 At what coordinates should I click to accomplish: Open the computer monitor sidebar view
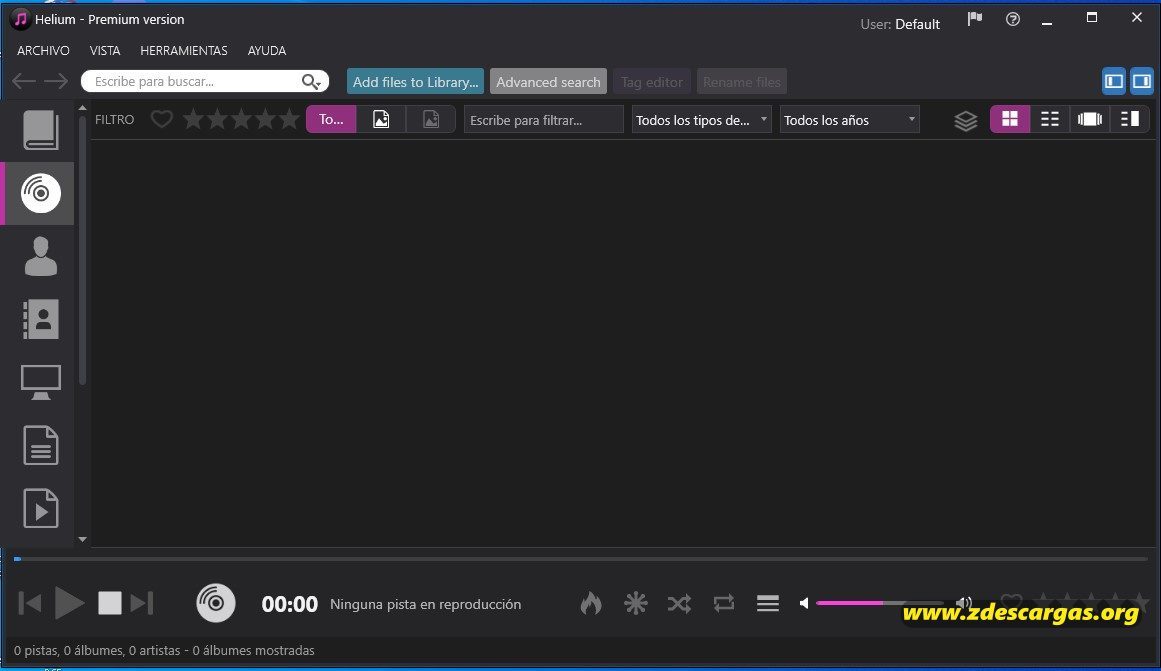40,382
